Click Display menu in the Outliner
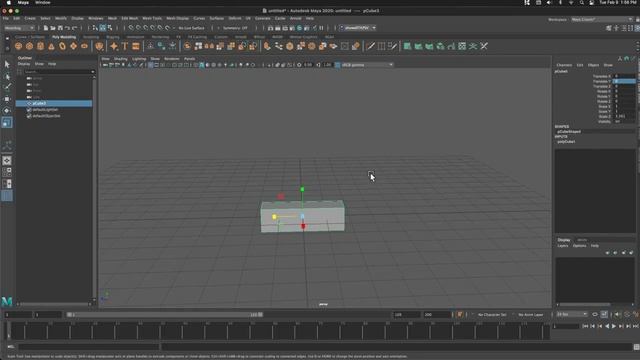Viewport: 640px width, 360px height. (24, 64)
